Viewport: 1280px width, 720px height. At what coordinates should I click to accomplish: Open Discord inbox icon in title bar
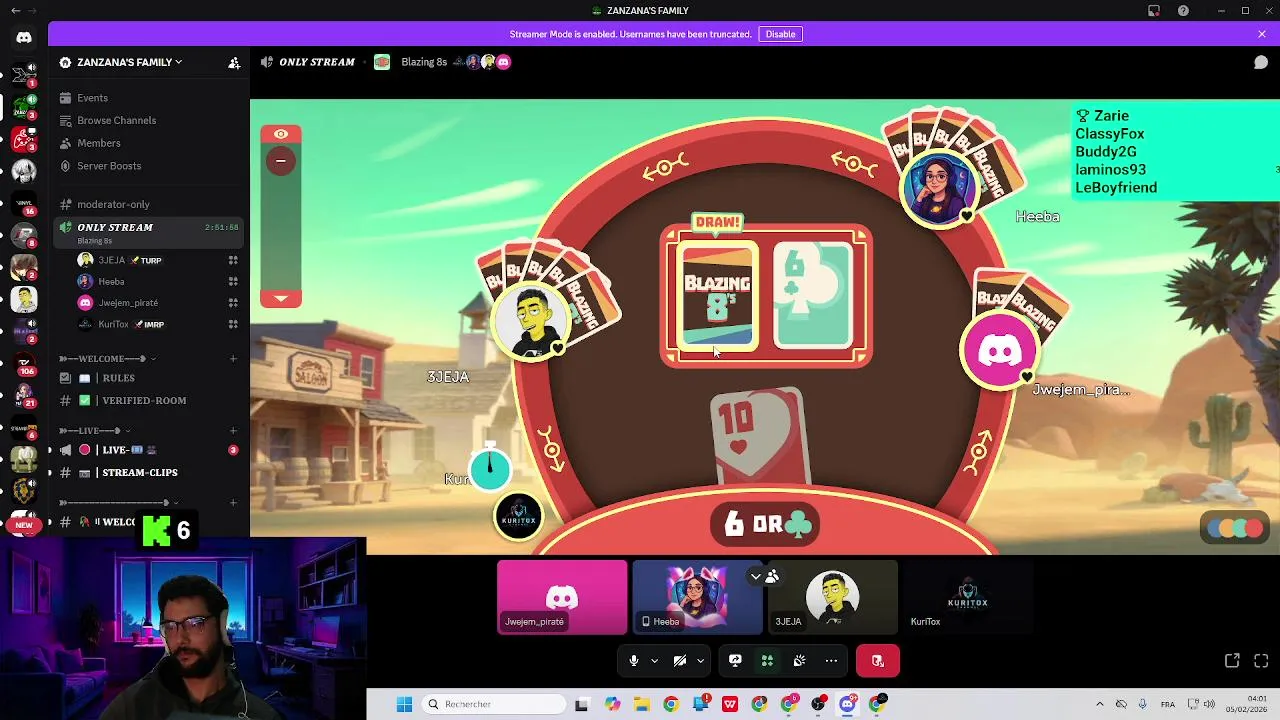1154,10
